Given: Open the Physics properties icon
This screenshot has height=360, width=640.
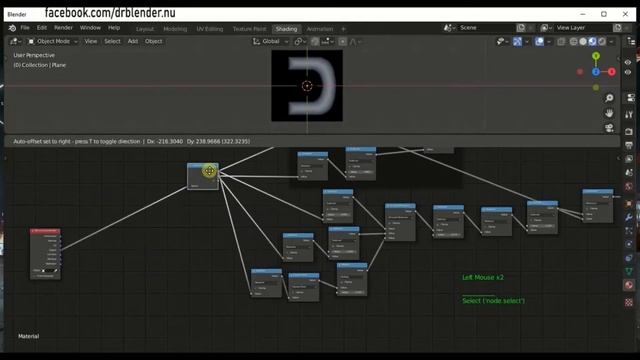Looking at the screenshot, I should [629, 244].
